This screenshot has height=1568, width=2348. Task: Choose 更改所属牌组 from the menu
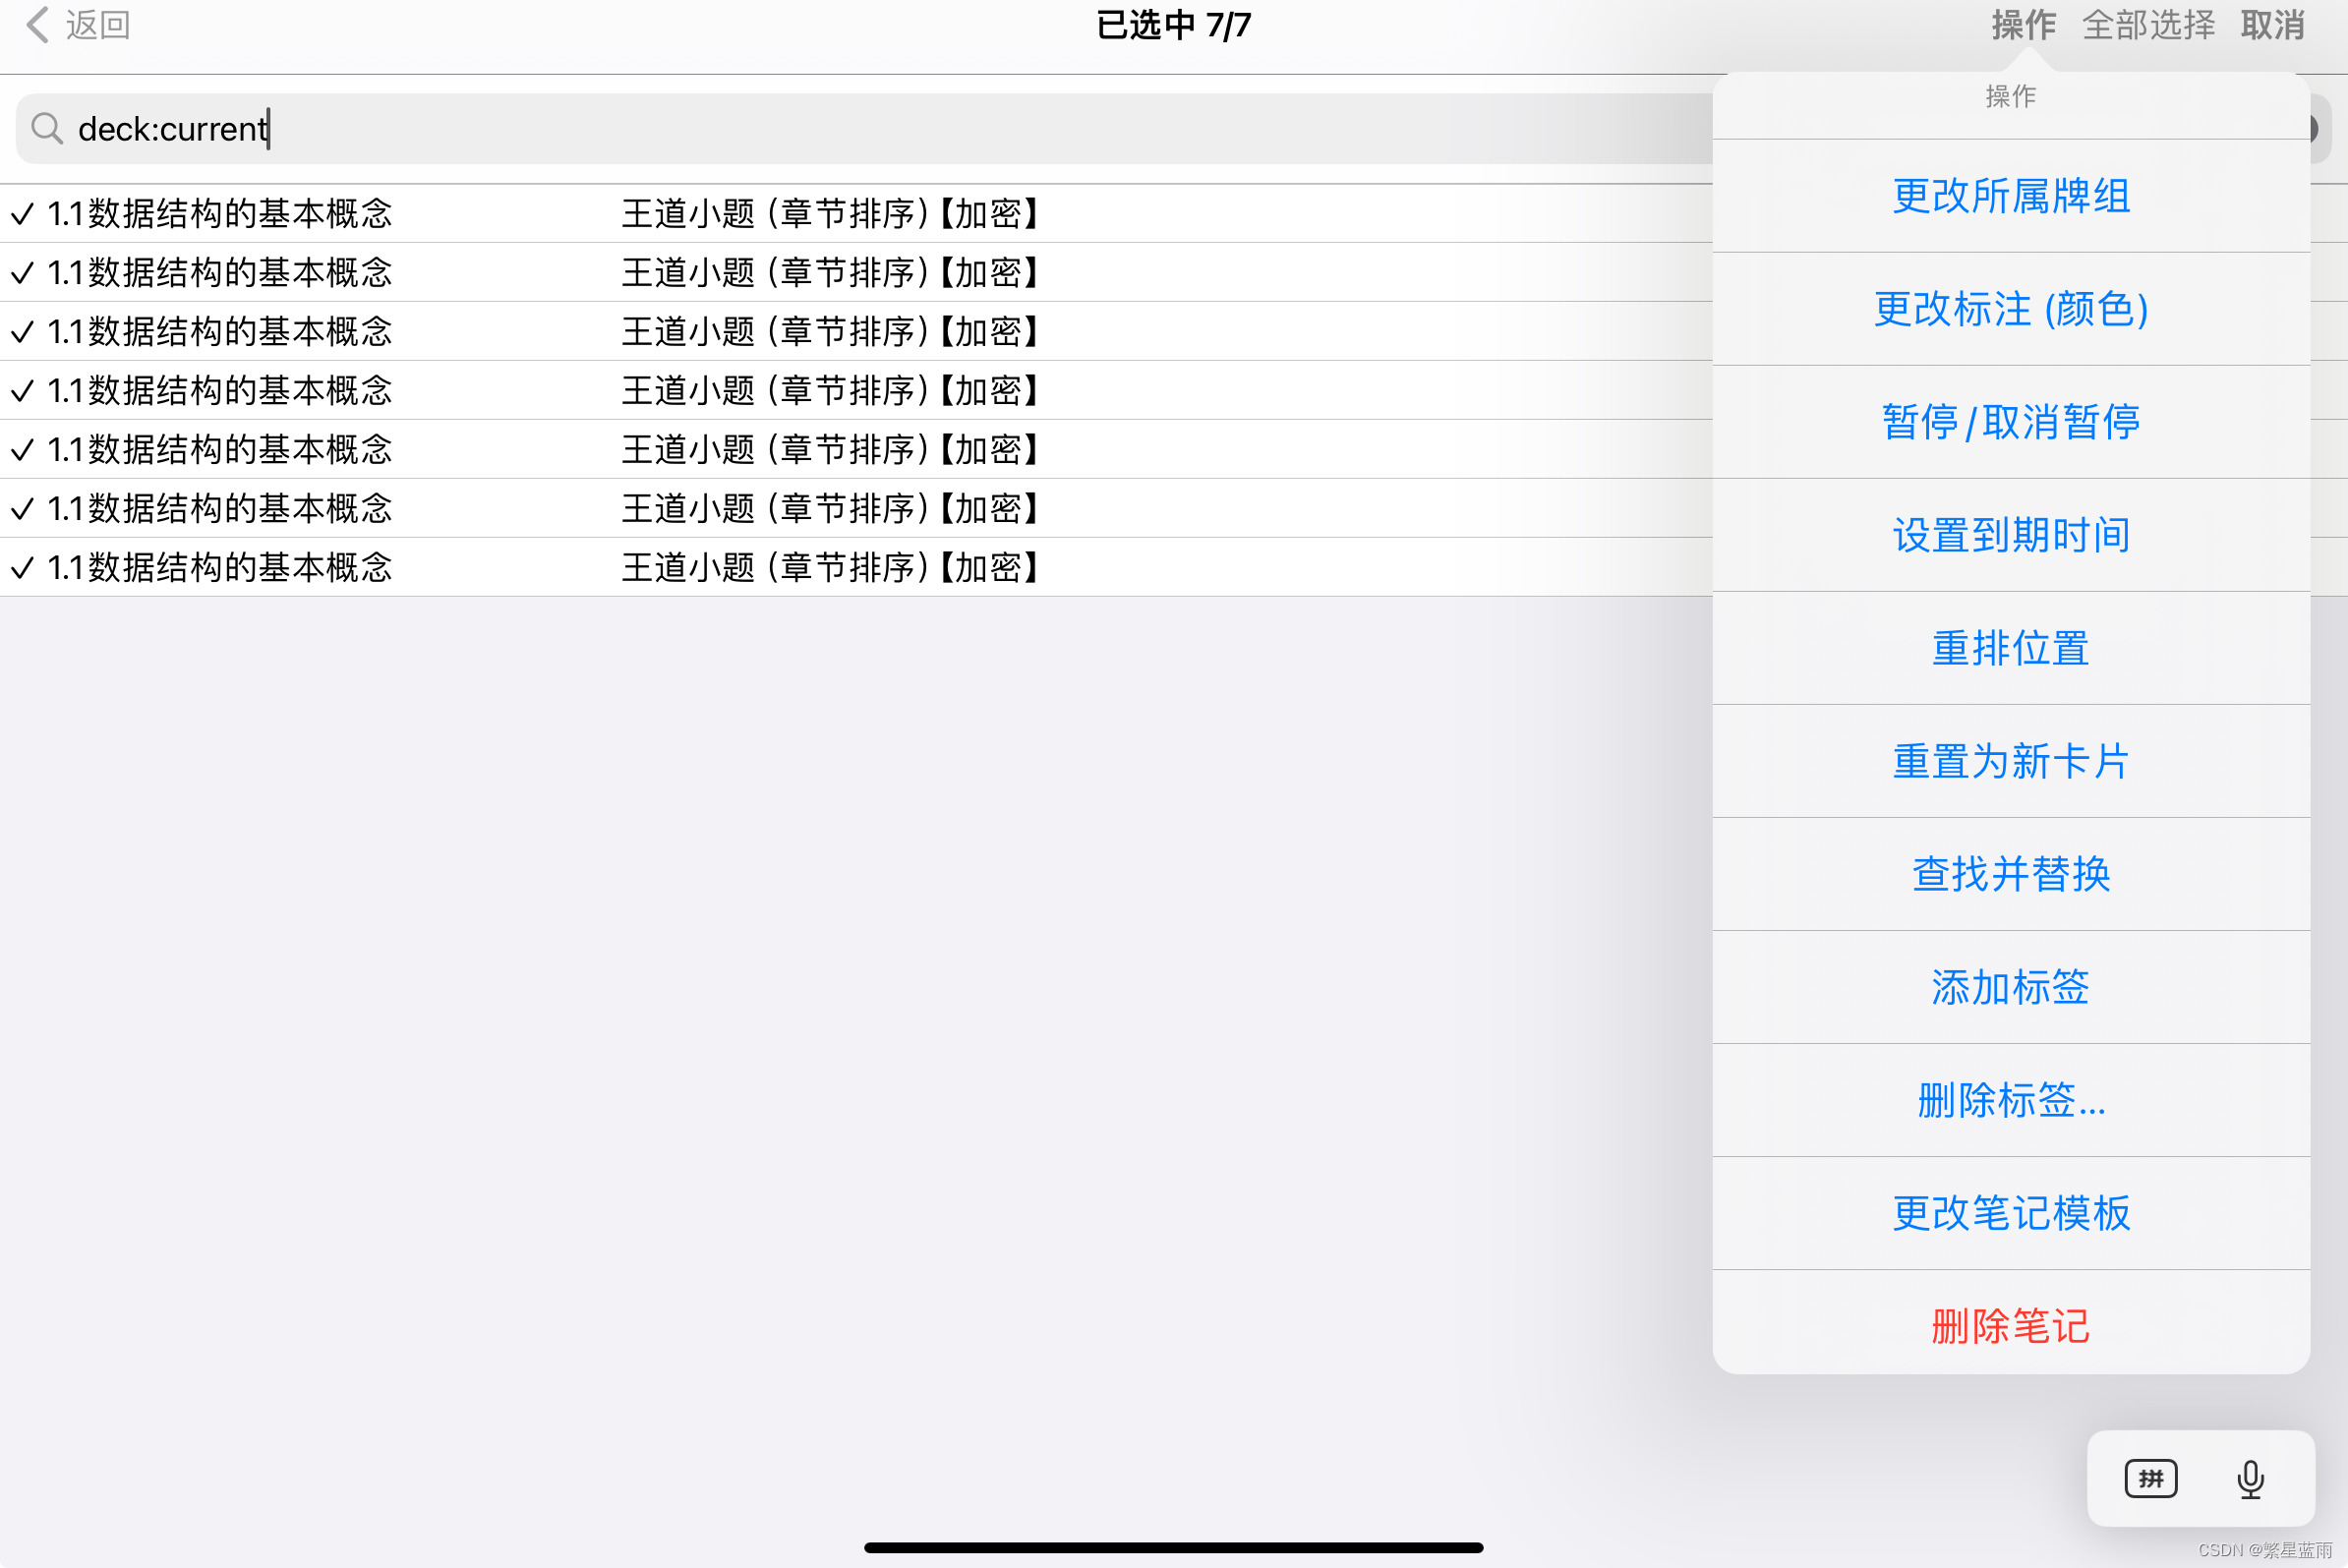tap(2010, 196)
